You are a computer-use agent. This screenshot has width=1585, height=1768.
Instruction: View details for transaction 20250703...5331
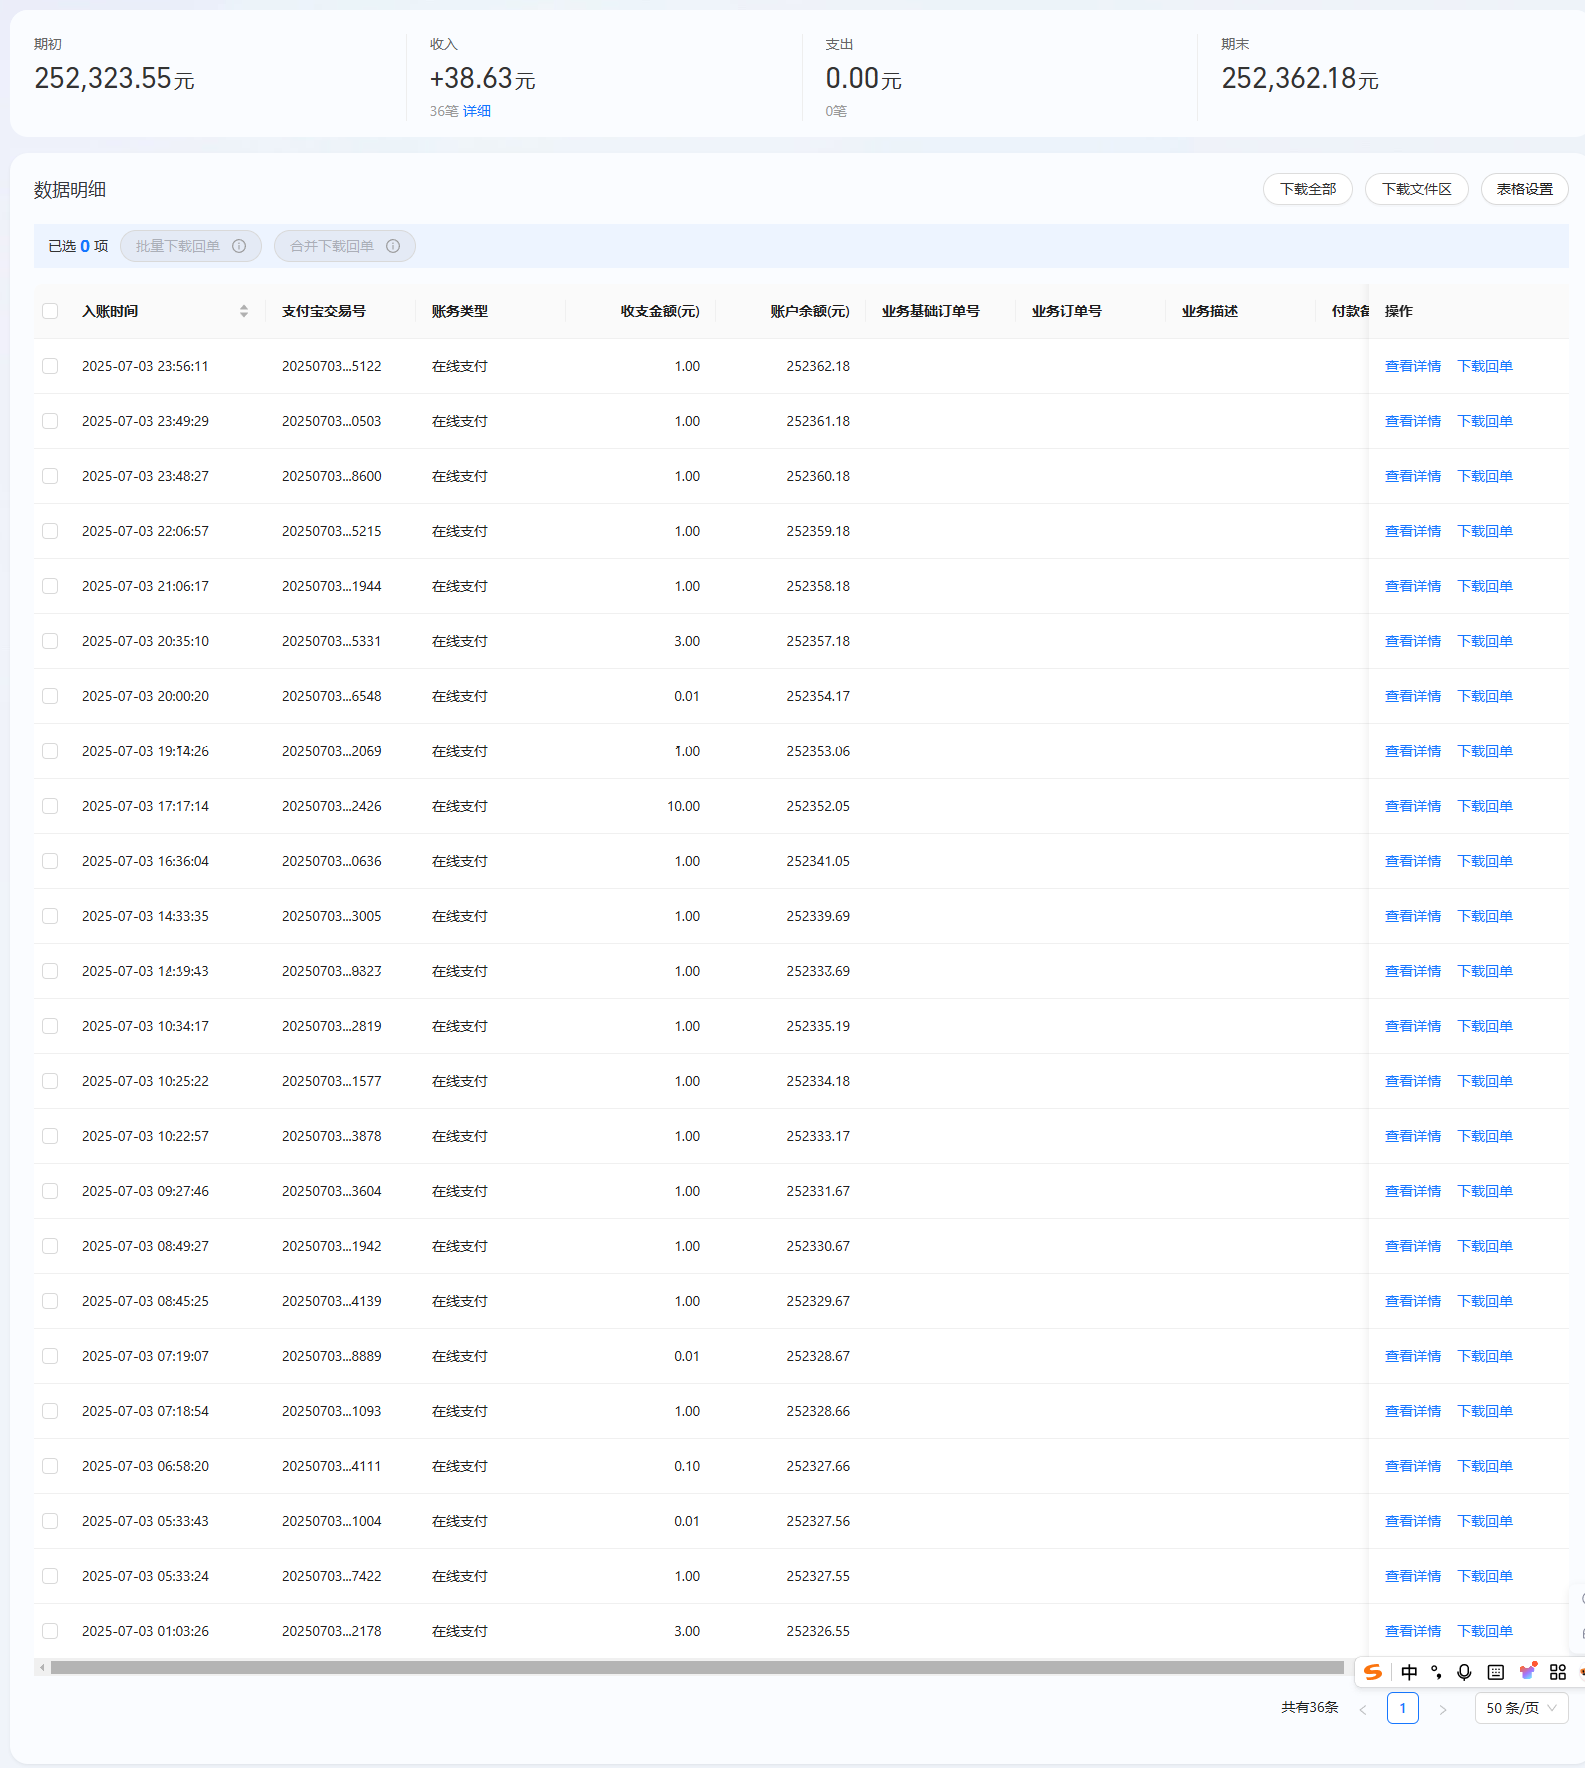(x=1412, y=641)
